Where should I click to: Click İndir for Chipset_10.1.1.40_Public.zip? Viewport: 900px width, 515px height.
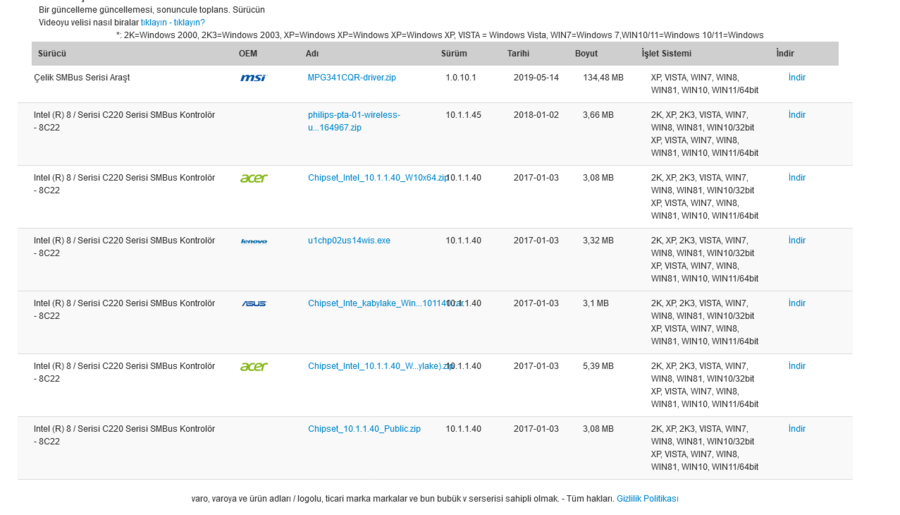coord(797,429)
